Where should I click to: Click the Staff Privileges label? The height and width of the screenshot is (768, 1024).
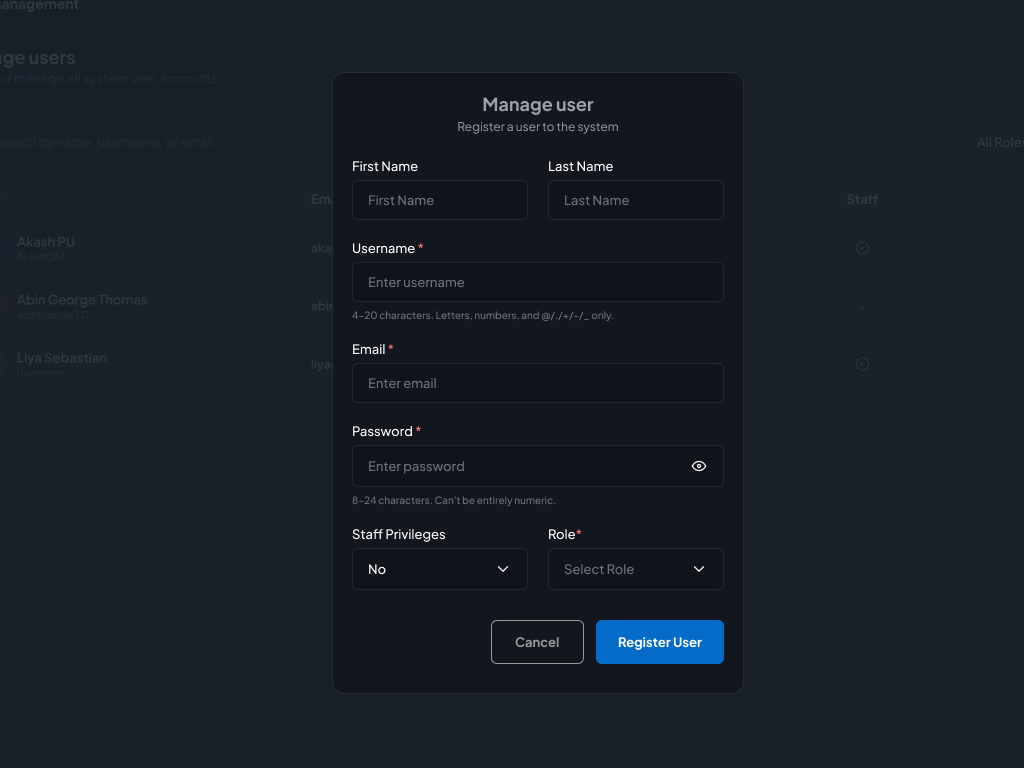398,534
